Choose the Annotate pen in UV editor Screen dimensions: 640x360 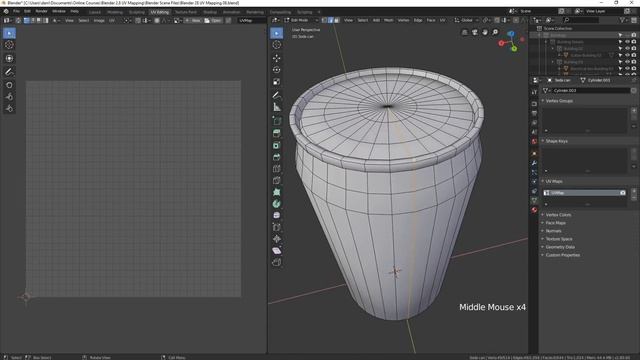pyautogui.click(x=9, y=72)
